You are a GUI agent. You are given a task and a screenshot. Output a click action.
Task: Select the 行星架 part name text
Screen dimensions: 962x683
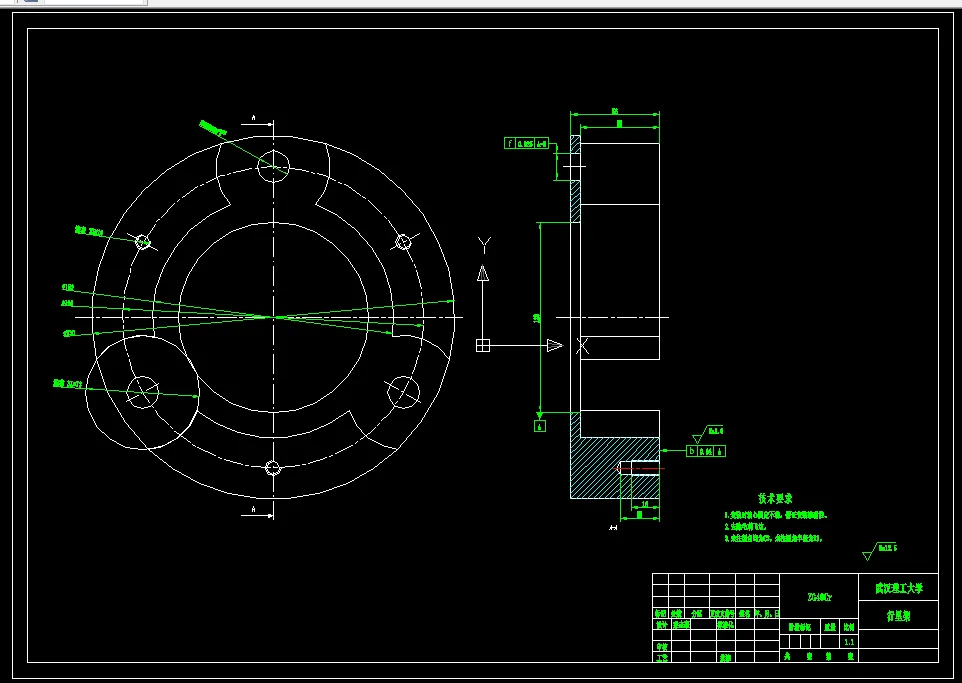click(898, 616)
